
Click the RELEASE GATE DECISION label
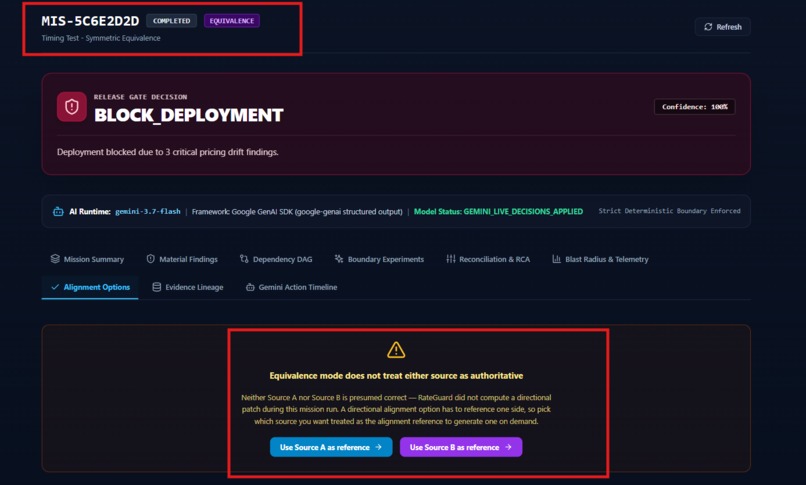point(140,97)
